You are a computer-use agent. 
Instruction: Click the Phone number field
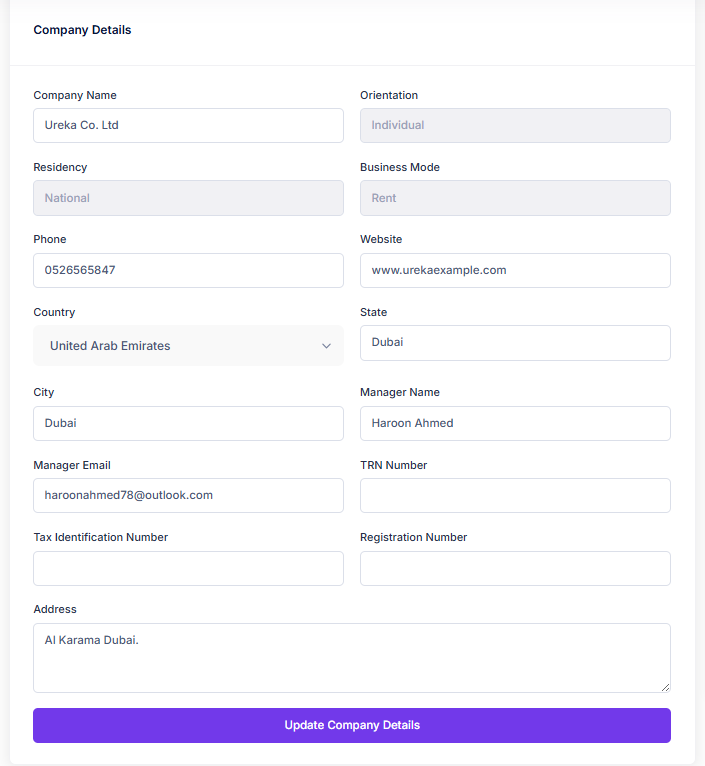pos(188,271)
